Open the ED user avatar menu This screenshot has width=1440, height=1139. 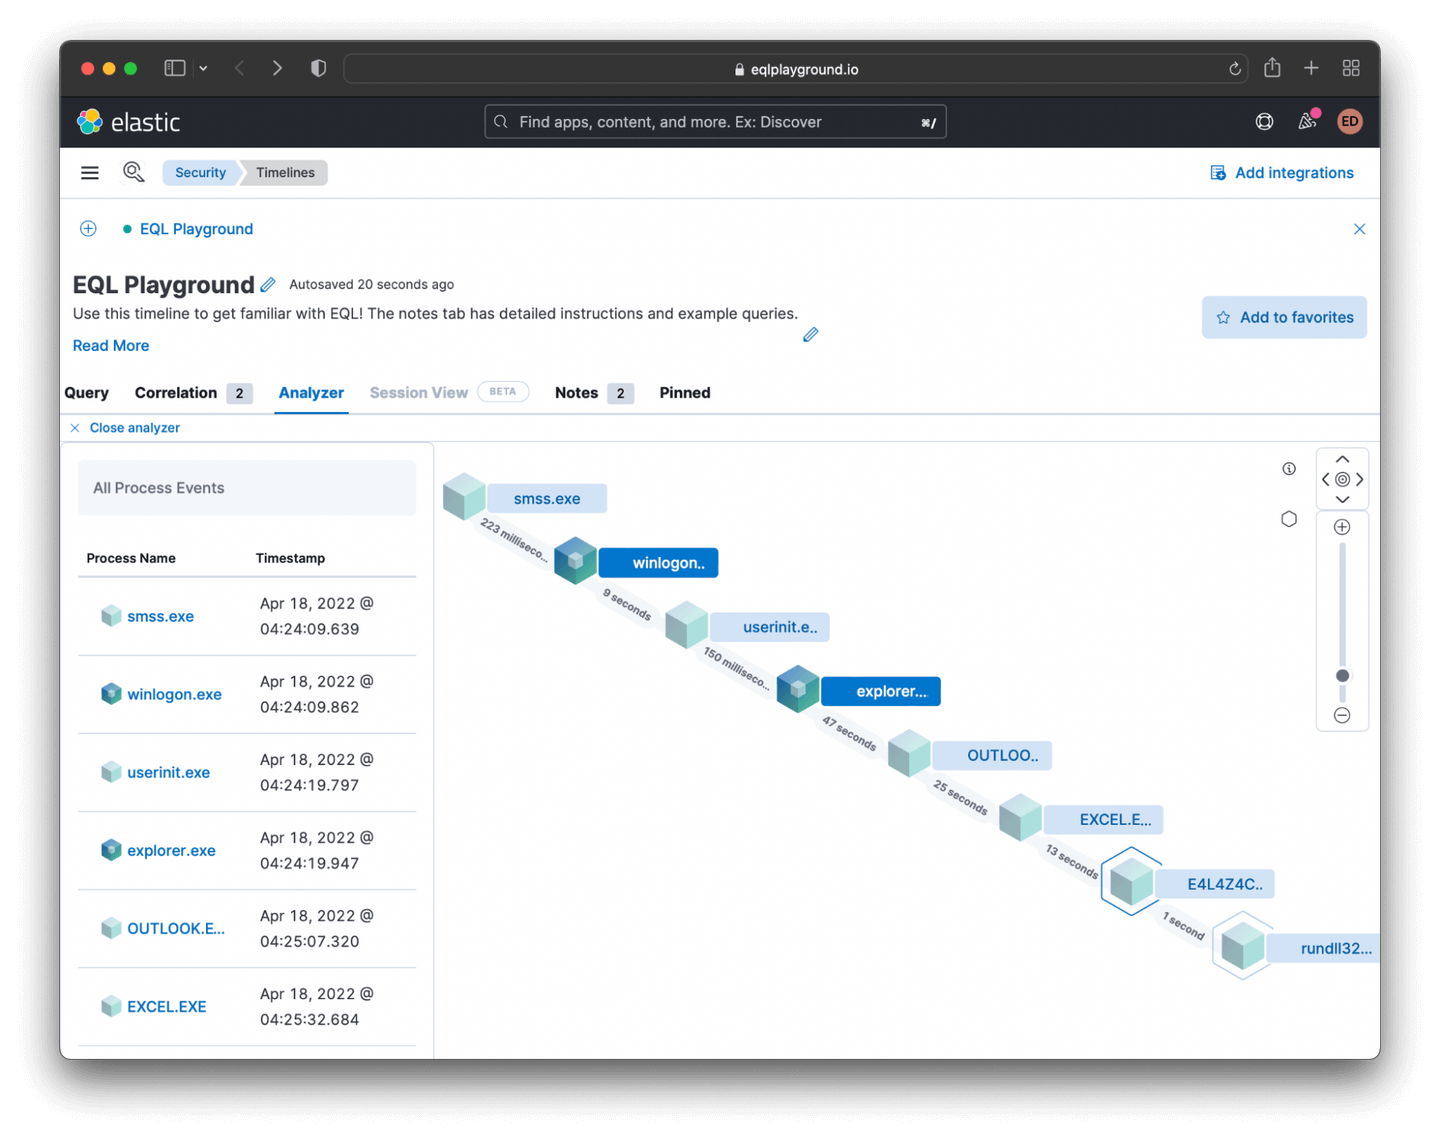(1350, 122)
